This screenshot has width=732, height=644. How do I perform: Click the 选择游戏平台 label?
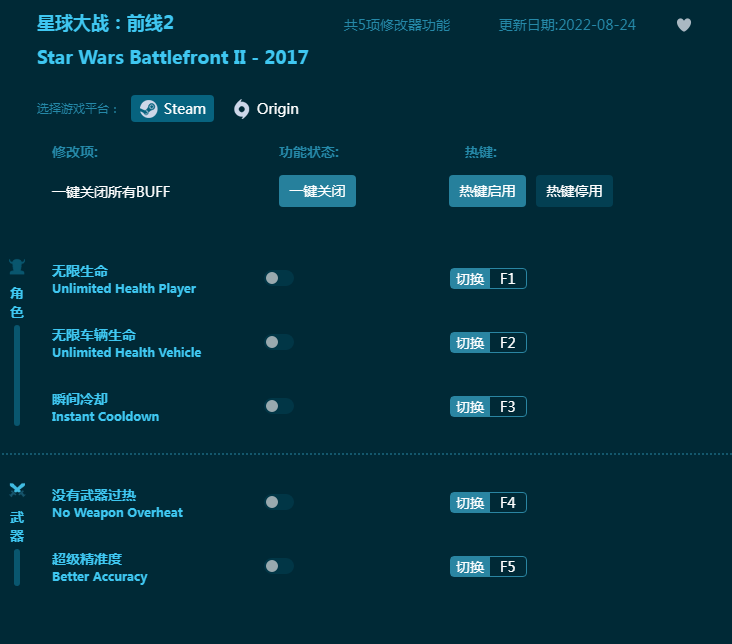click(77, 109)
